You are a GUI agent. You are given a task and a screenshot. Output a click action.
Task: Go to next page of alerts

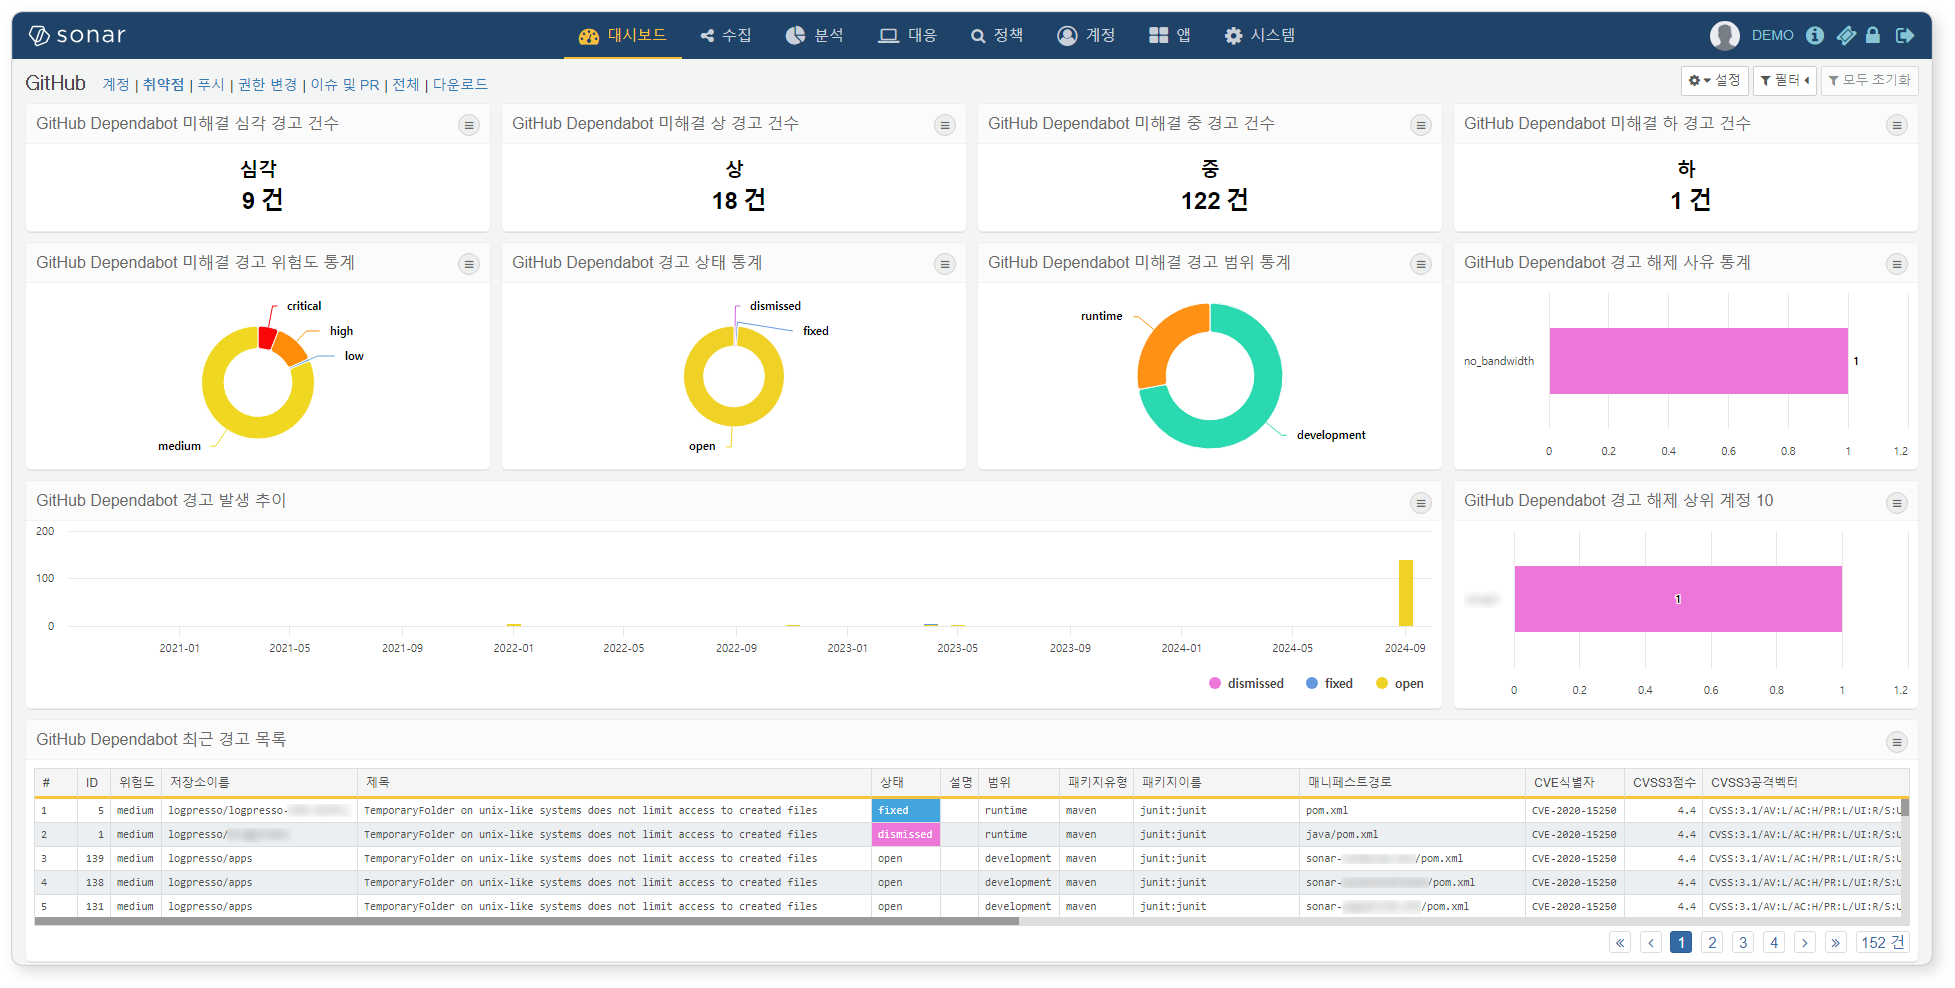(x=1805, y=942)
